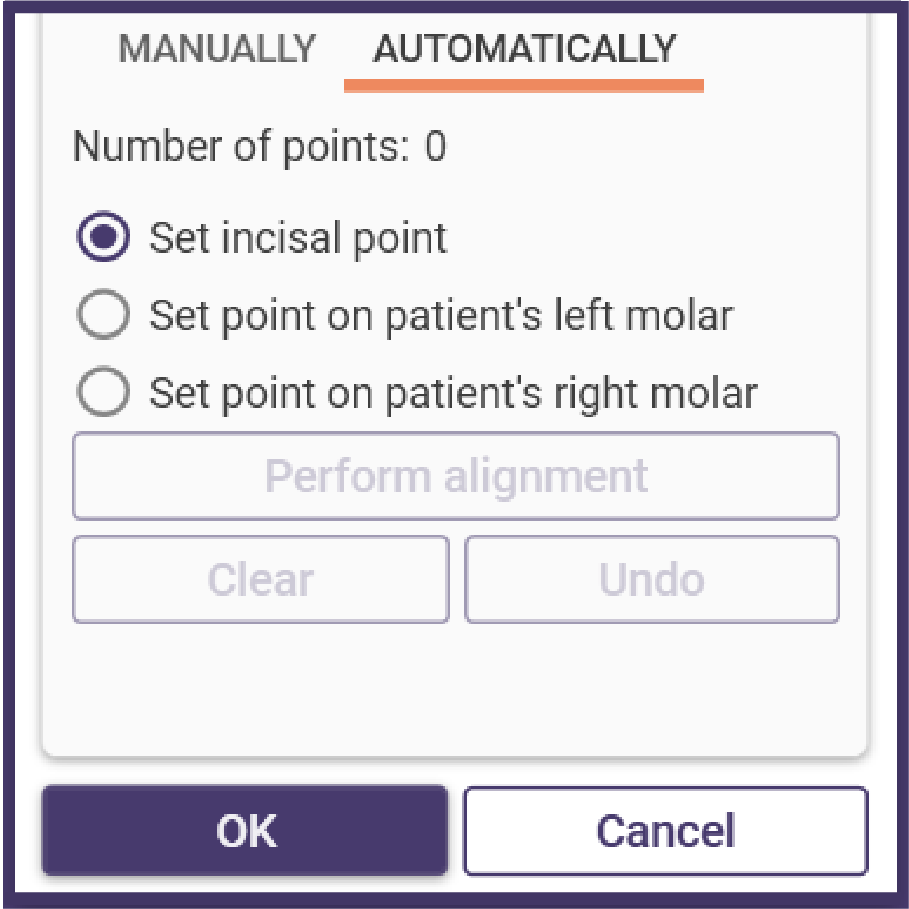Select the Set incisal point radio button

click(103, 236)
